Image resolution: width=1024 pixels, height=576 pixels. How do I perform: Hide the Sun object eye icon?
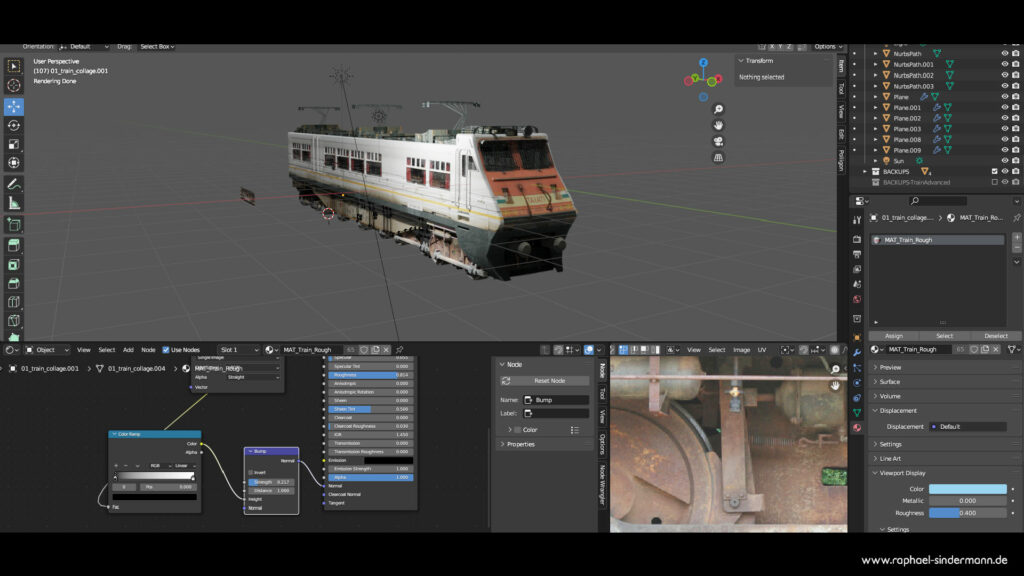tap(1005, 161)
